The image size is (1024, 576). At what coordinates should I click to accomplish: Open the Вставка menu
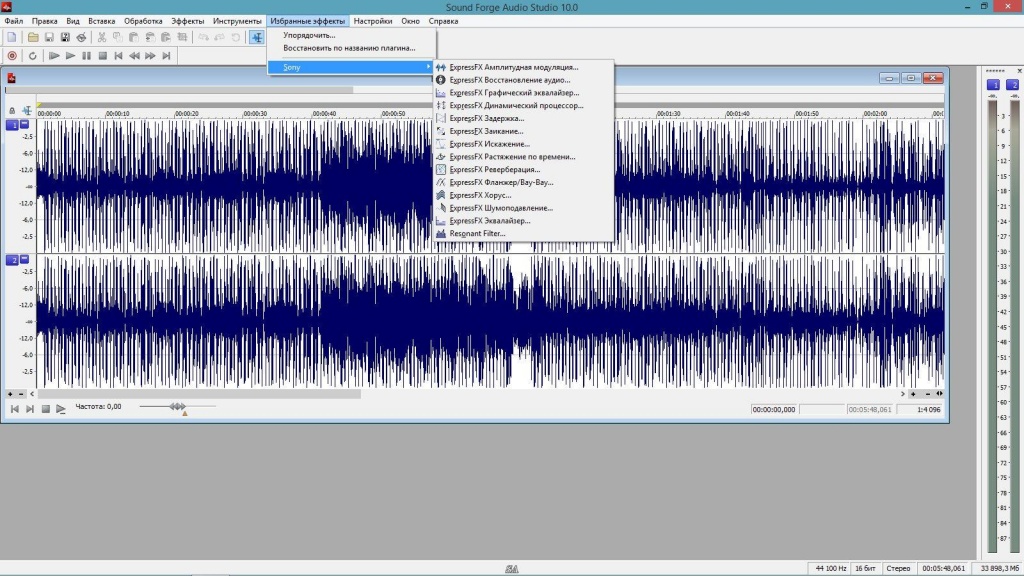pyautogui.click(x=101, y=21)
